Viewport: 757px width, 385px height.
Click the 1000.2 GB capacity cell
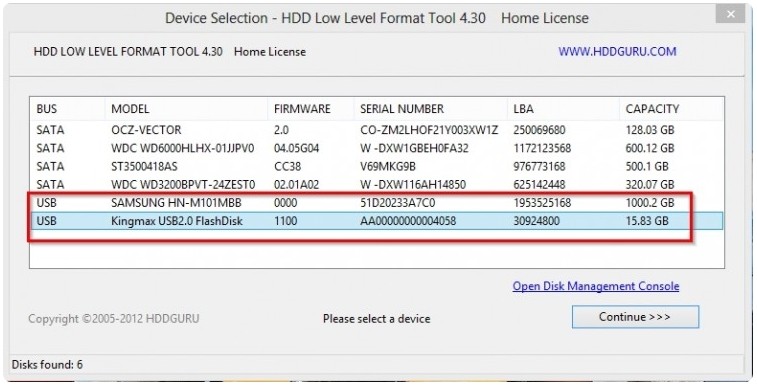(650, 203)
